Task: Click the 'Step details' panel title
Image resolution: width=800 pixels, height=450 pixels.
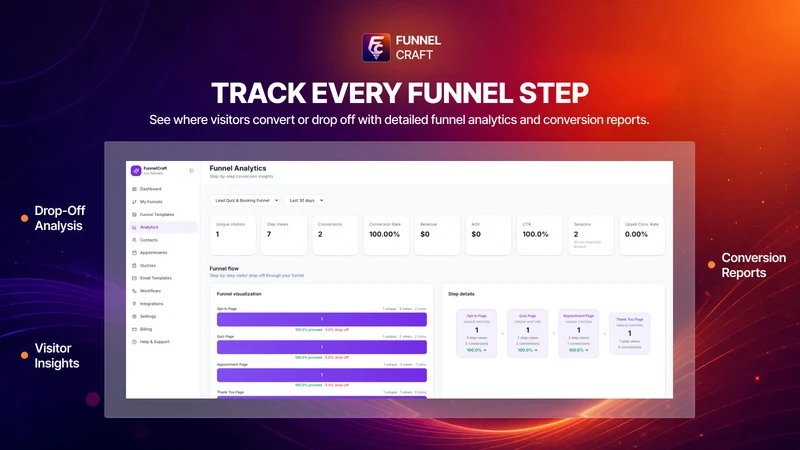Action: (461, 294)
